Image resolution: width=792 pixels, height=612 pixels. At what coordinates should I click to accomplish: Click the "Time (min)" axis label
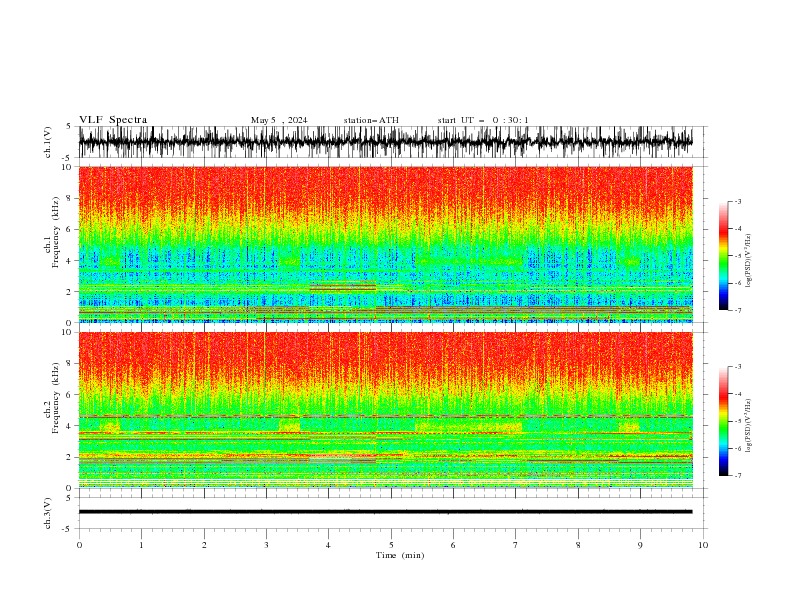400,555
